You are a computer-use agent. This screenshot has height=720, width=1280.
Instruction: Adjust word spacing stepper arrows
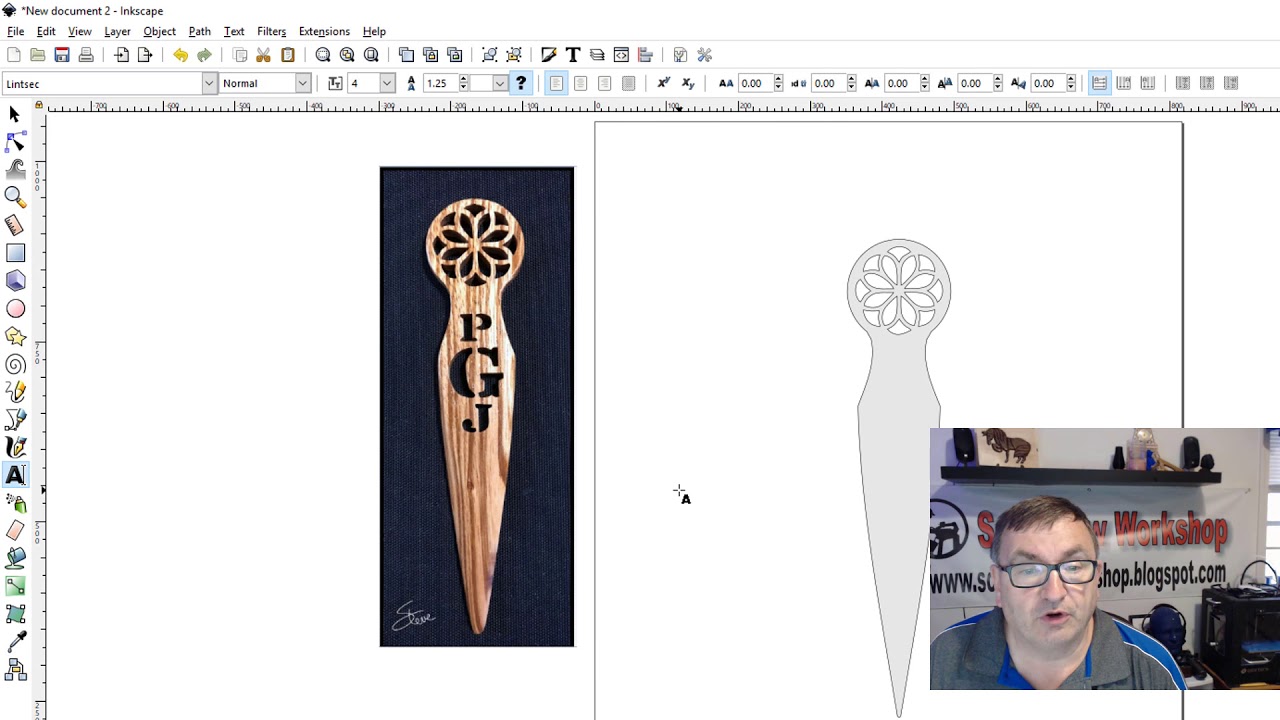[x=851, y=84]
